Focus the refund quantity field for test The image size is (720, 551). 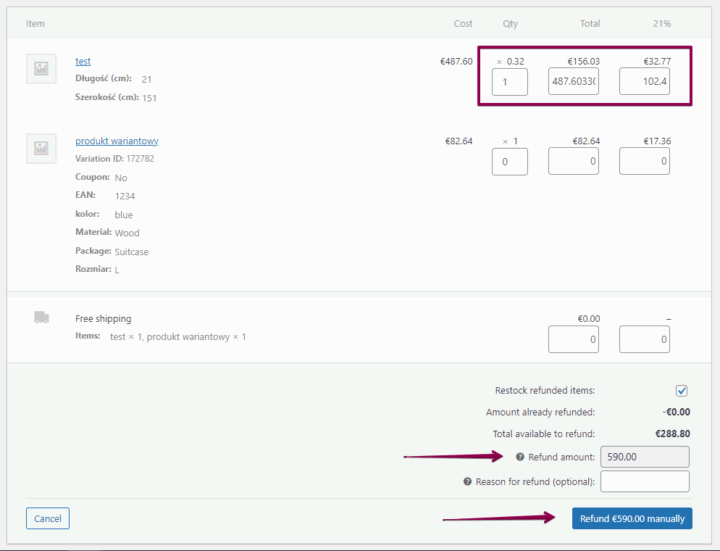(509, 81)
